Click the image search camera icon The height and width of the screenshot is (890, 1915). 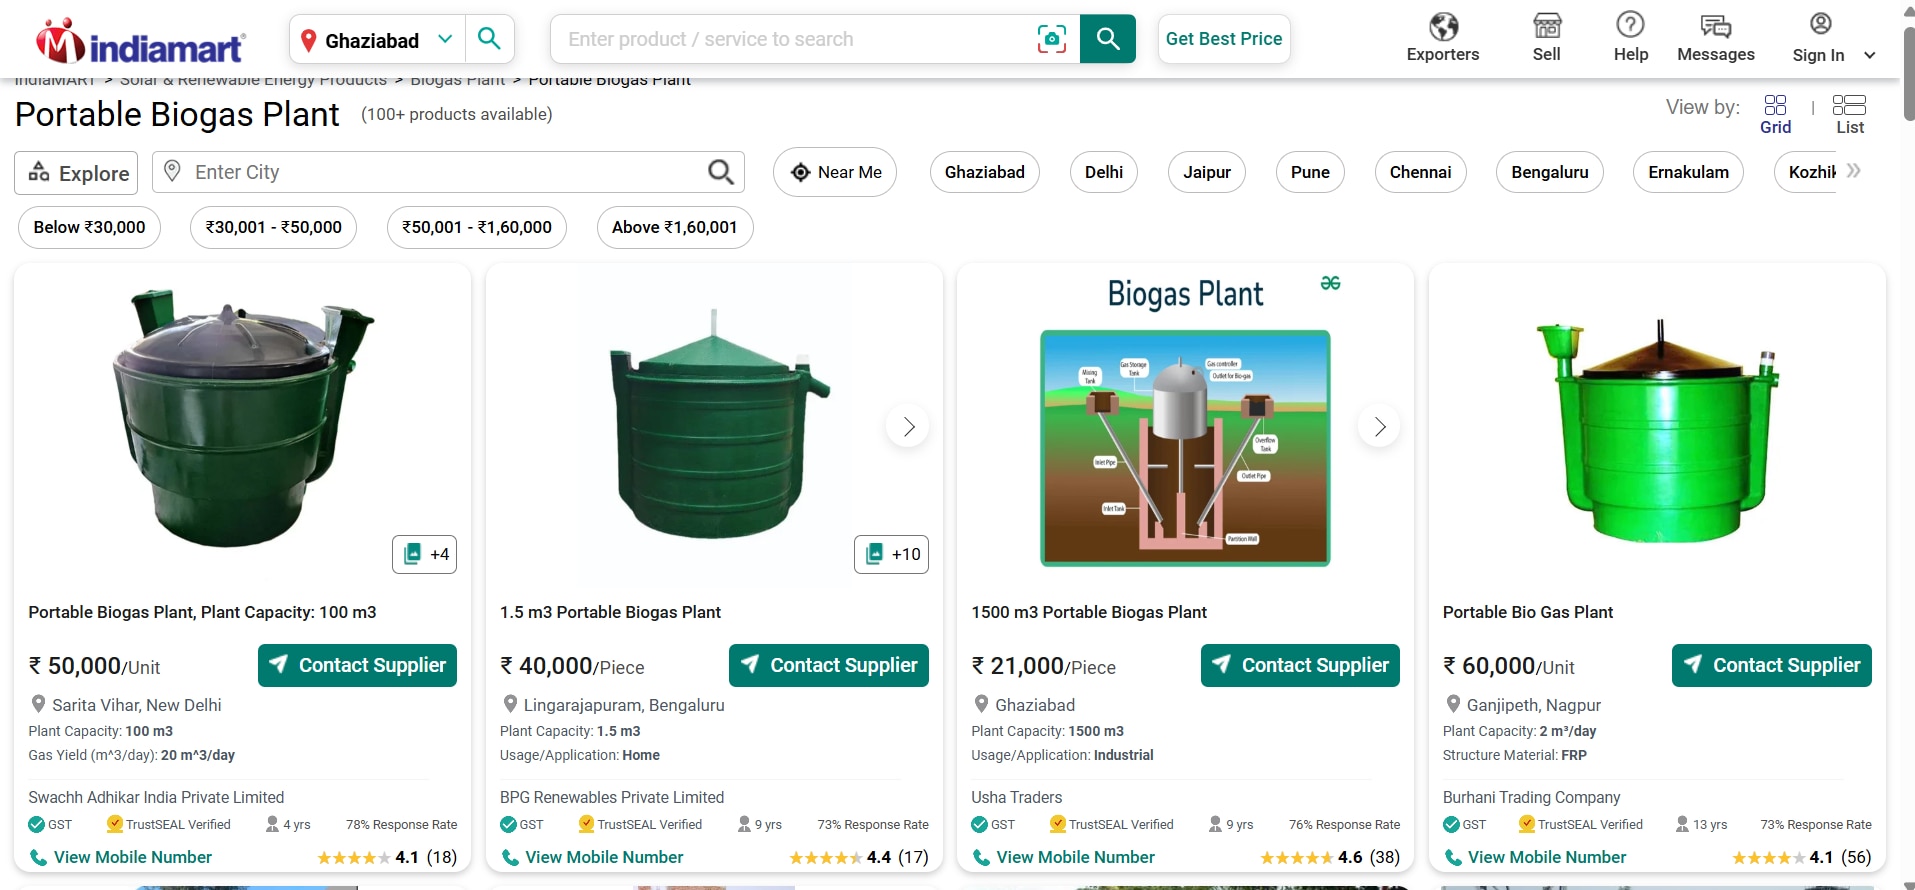tap(1051, 39)
